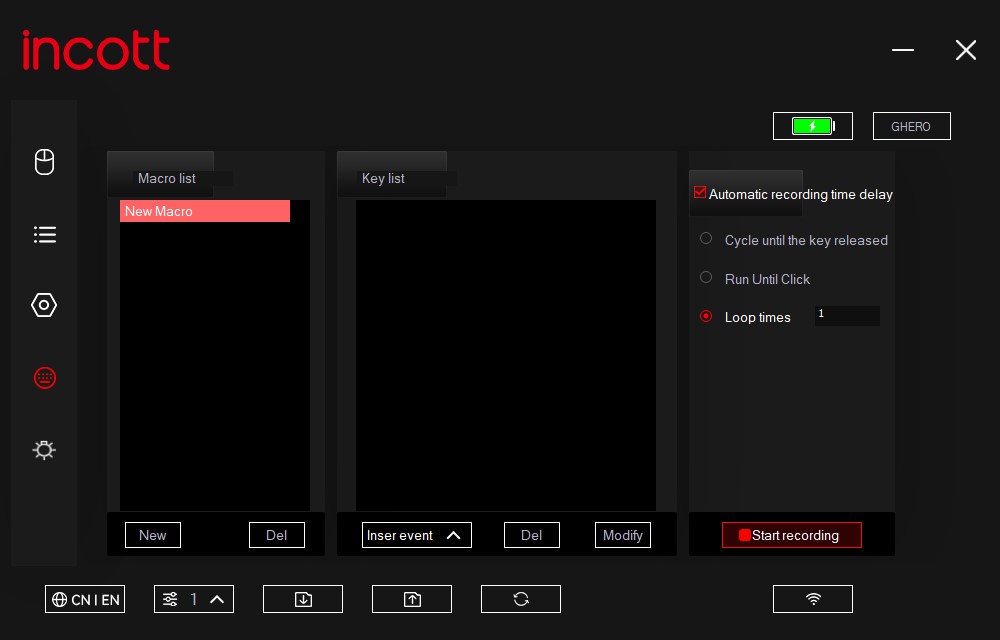Screen dimensions: 1000x640
Task: Expand the profile 1 selector dropdown
Action: [x=194, y=599]
